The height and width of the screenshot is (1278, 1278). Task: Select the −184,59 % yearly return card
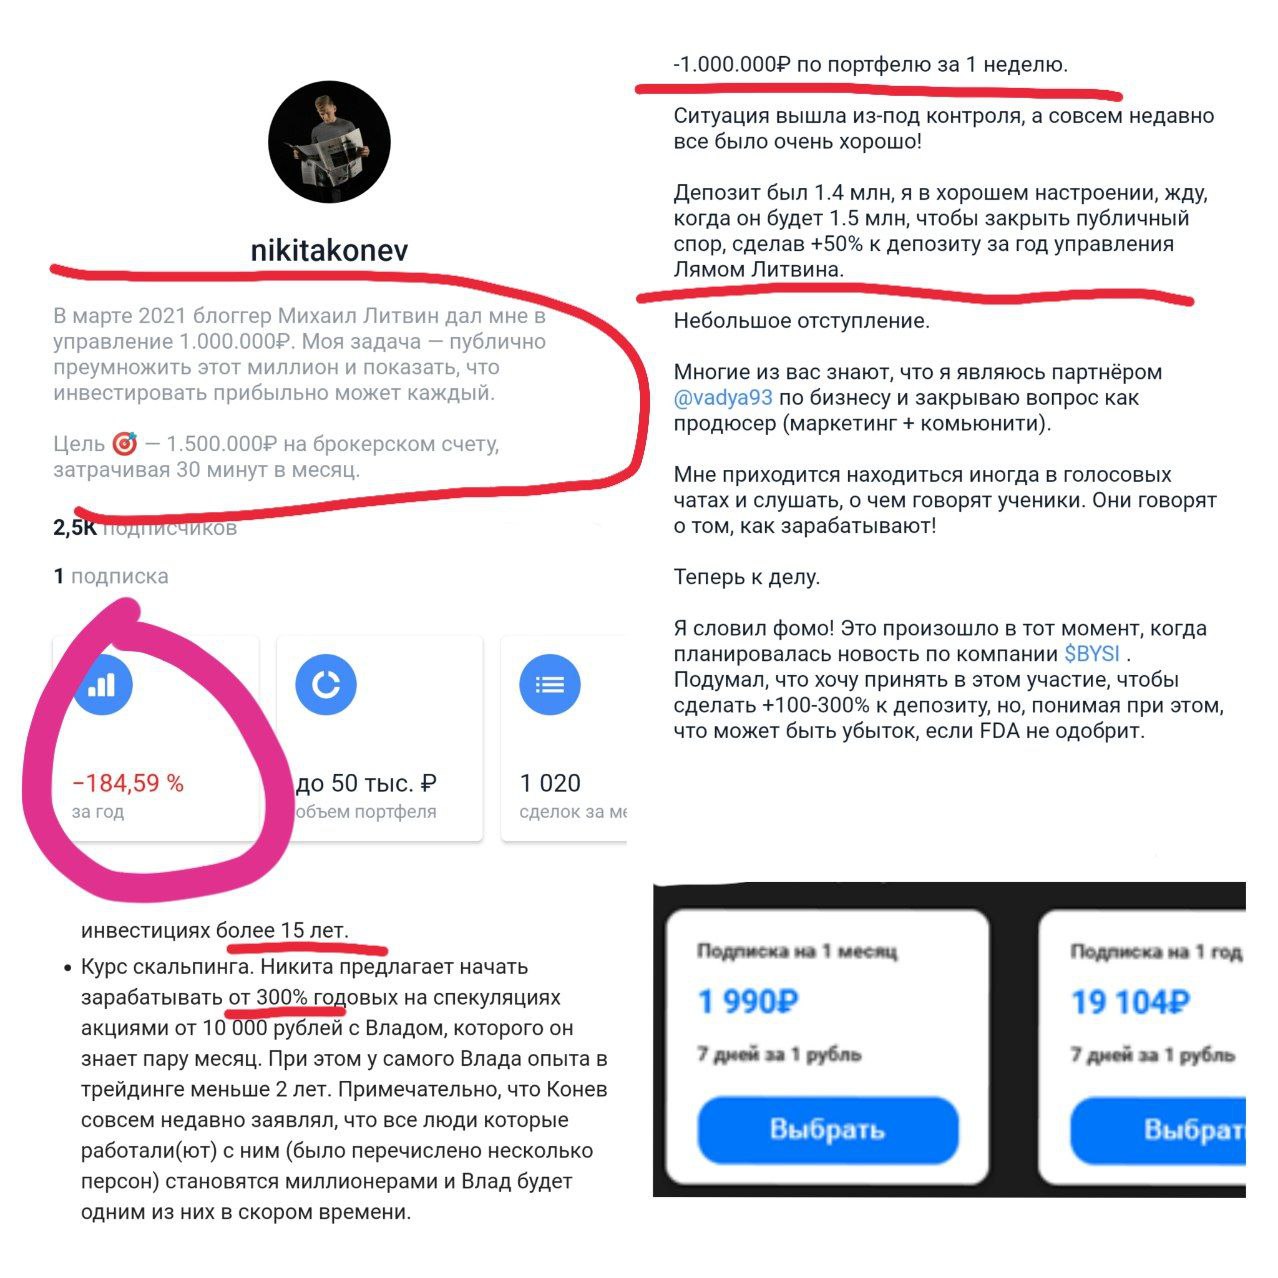[156, 738]
